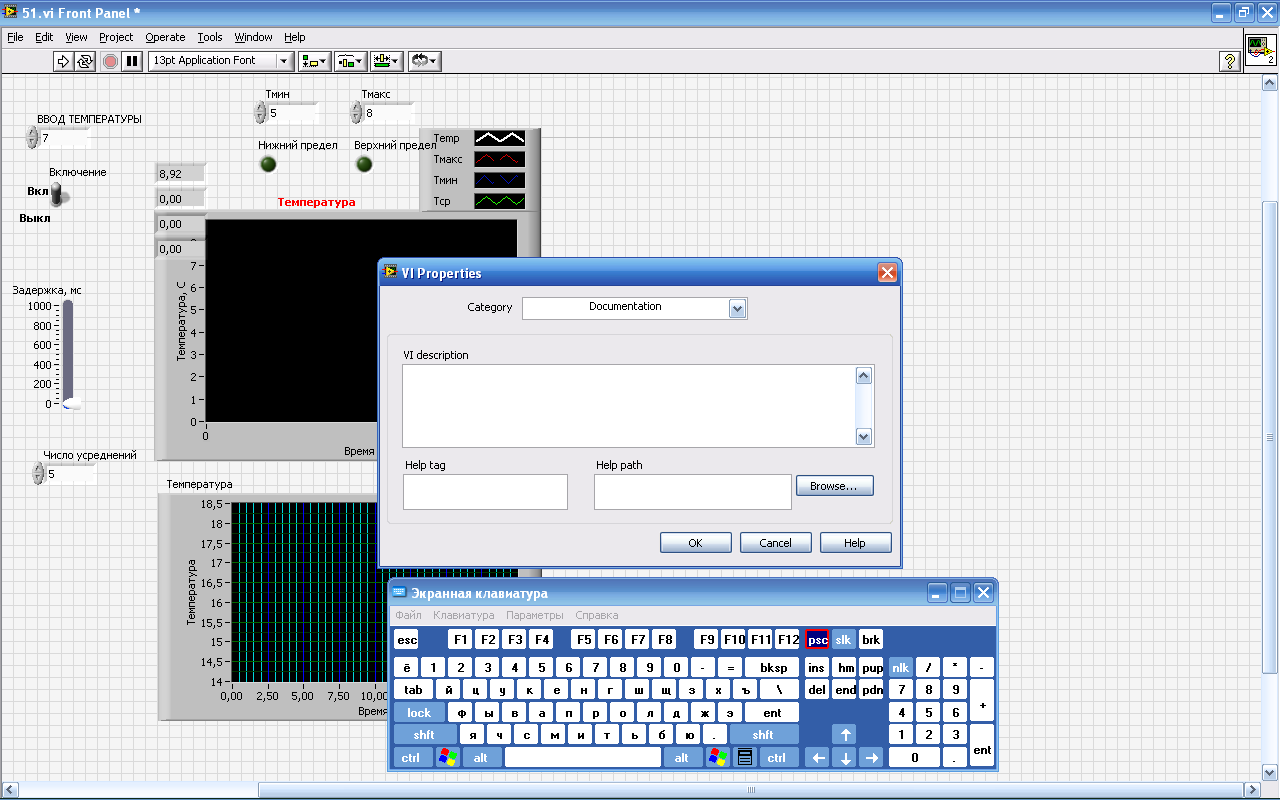Click the bksp key on on-screen keyboard
The image size is (1280, 800).
tap(773, 668)
